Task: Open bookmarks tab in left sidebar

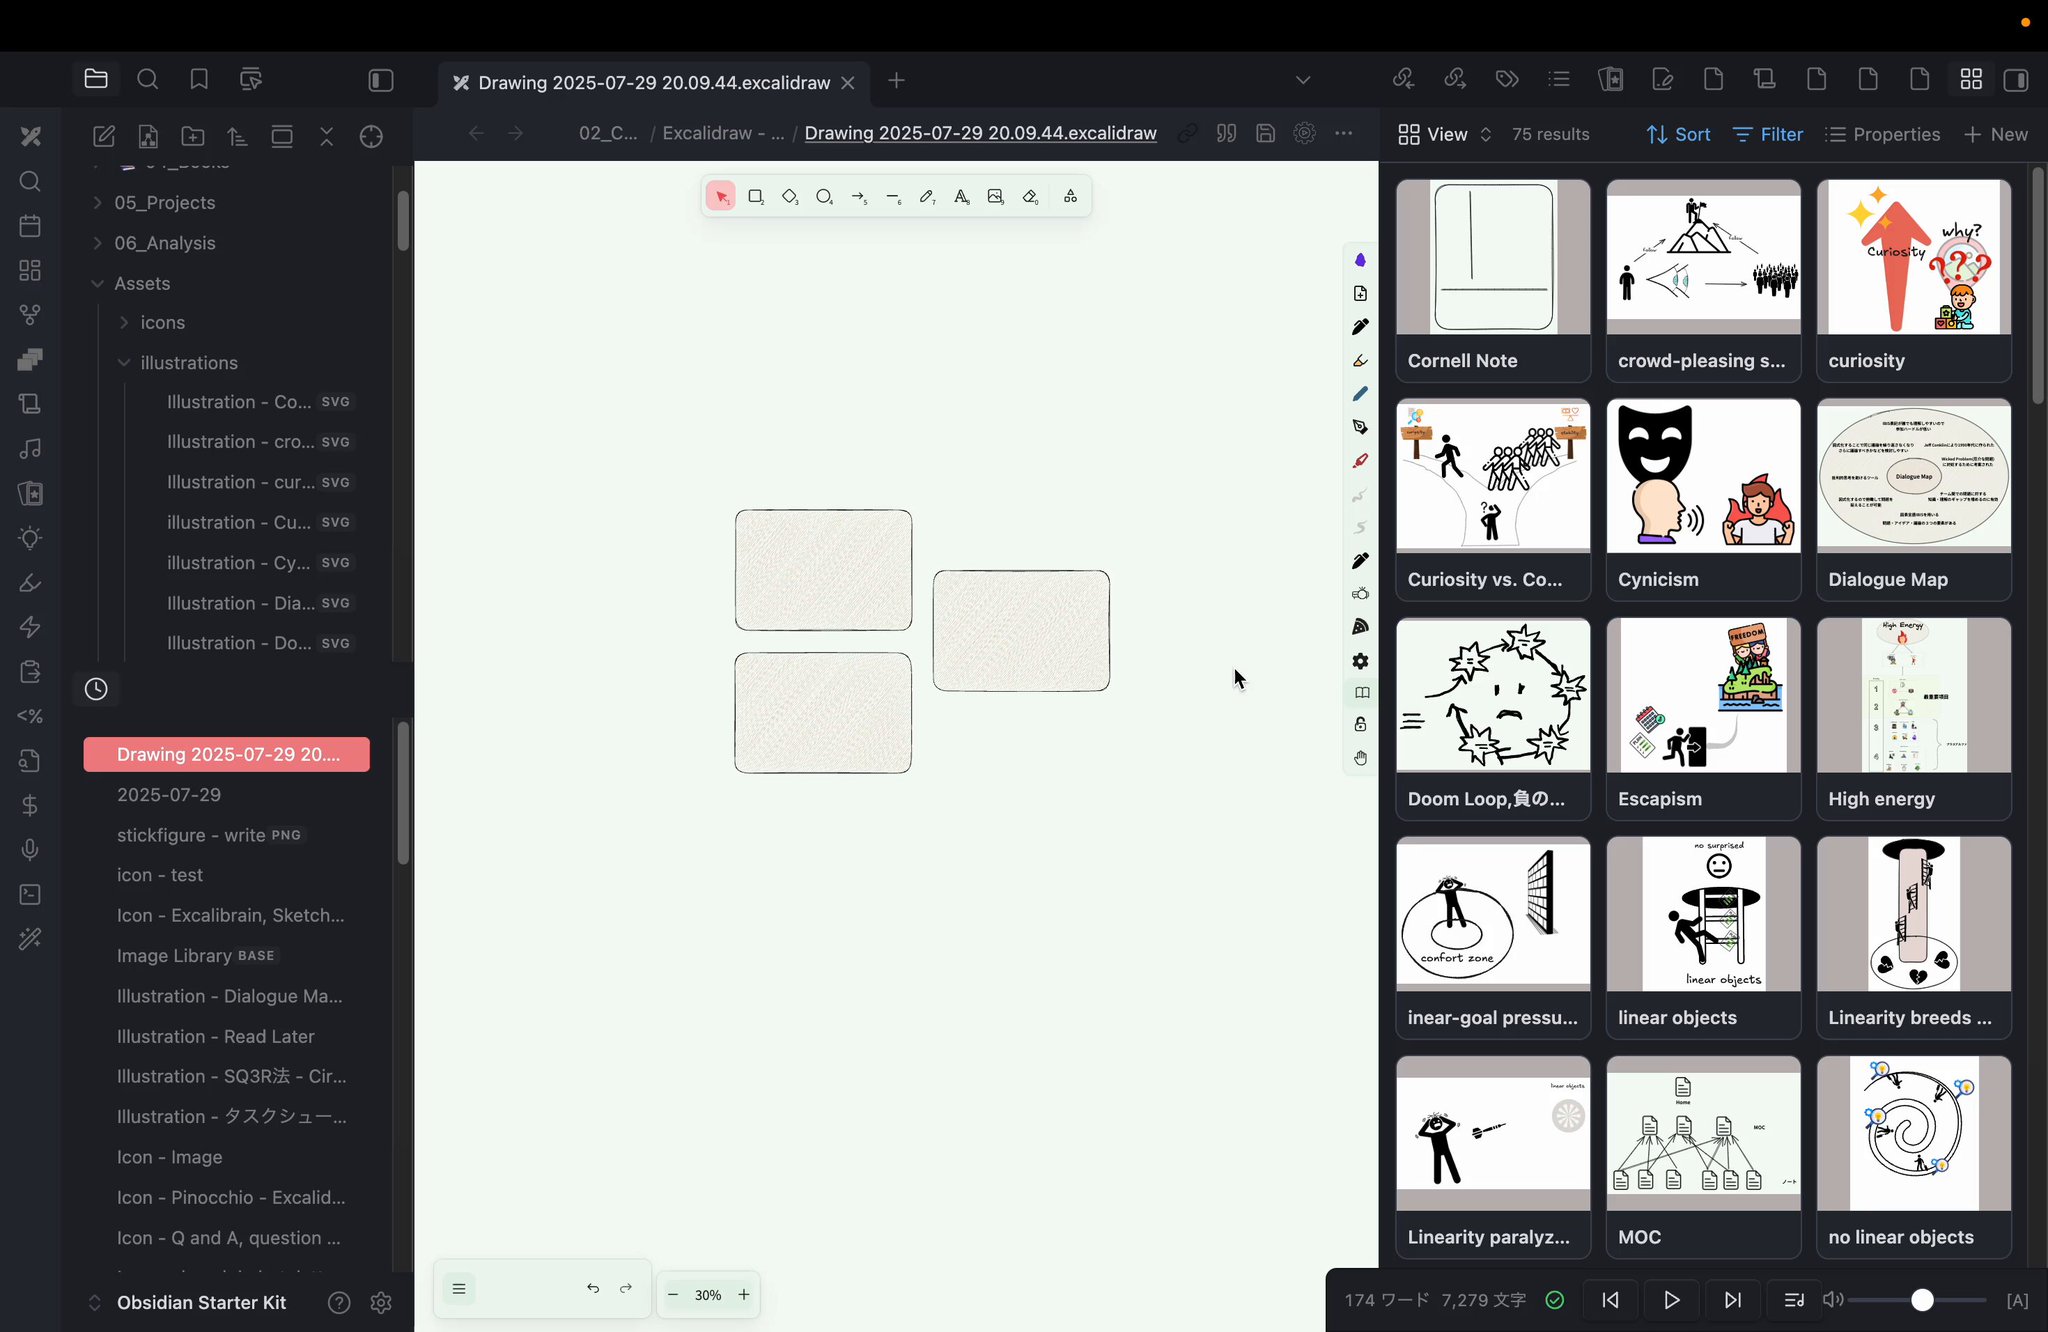Action: click(x=199, y=79)
